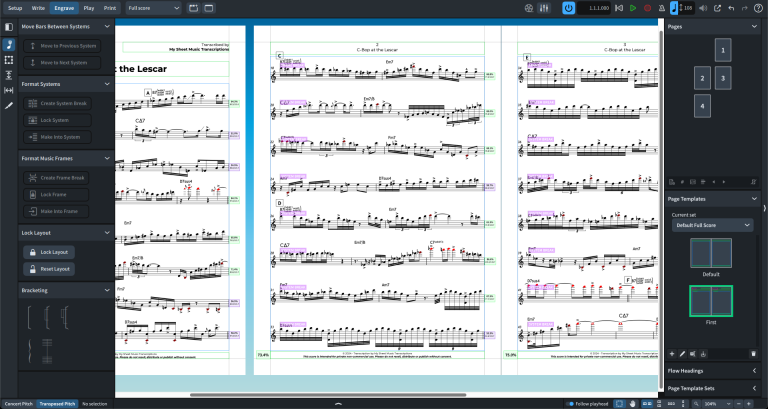Click the Lock Layout button
This screenshot has width=768, height=409.
coord(49,252)
